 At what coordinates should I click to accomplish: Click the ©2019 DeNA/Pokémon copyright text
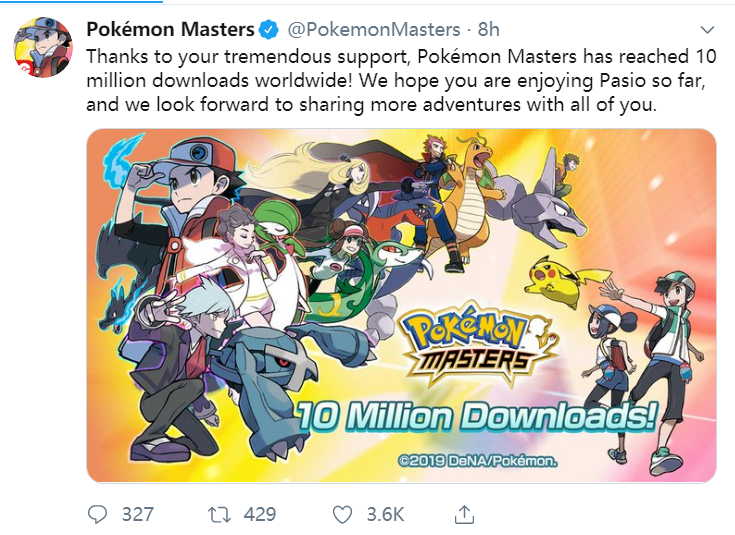click(x=477, y=461)
